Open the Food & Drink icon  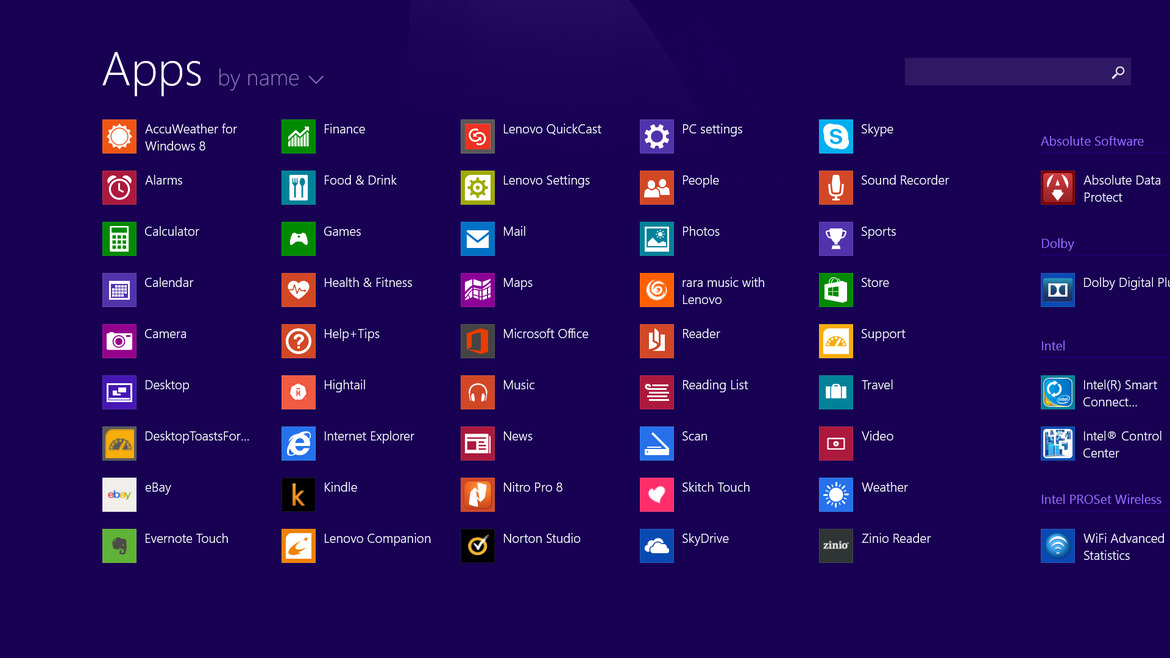[298, 188]
